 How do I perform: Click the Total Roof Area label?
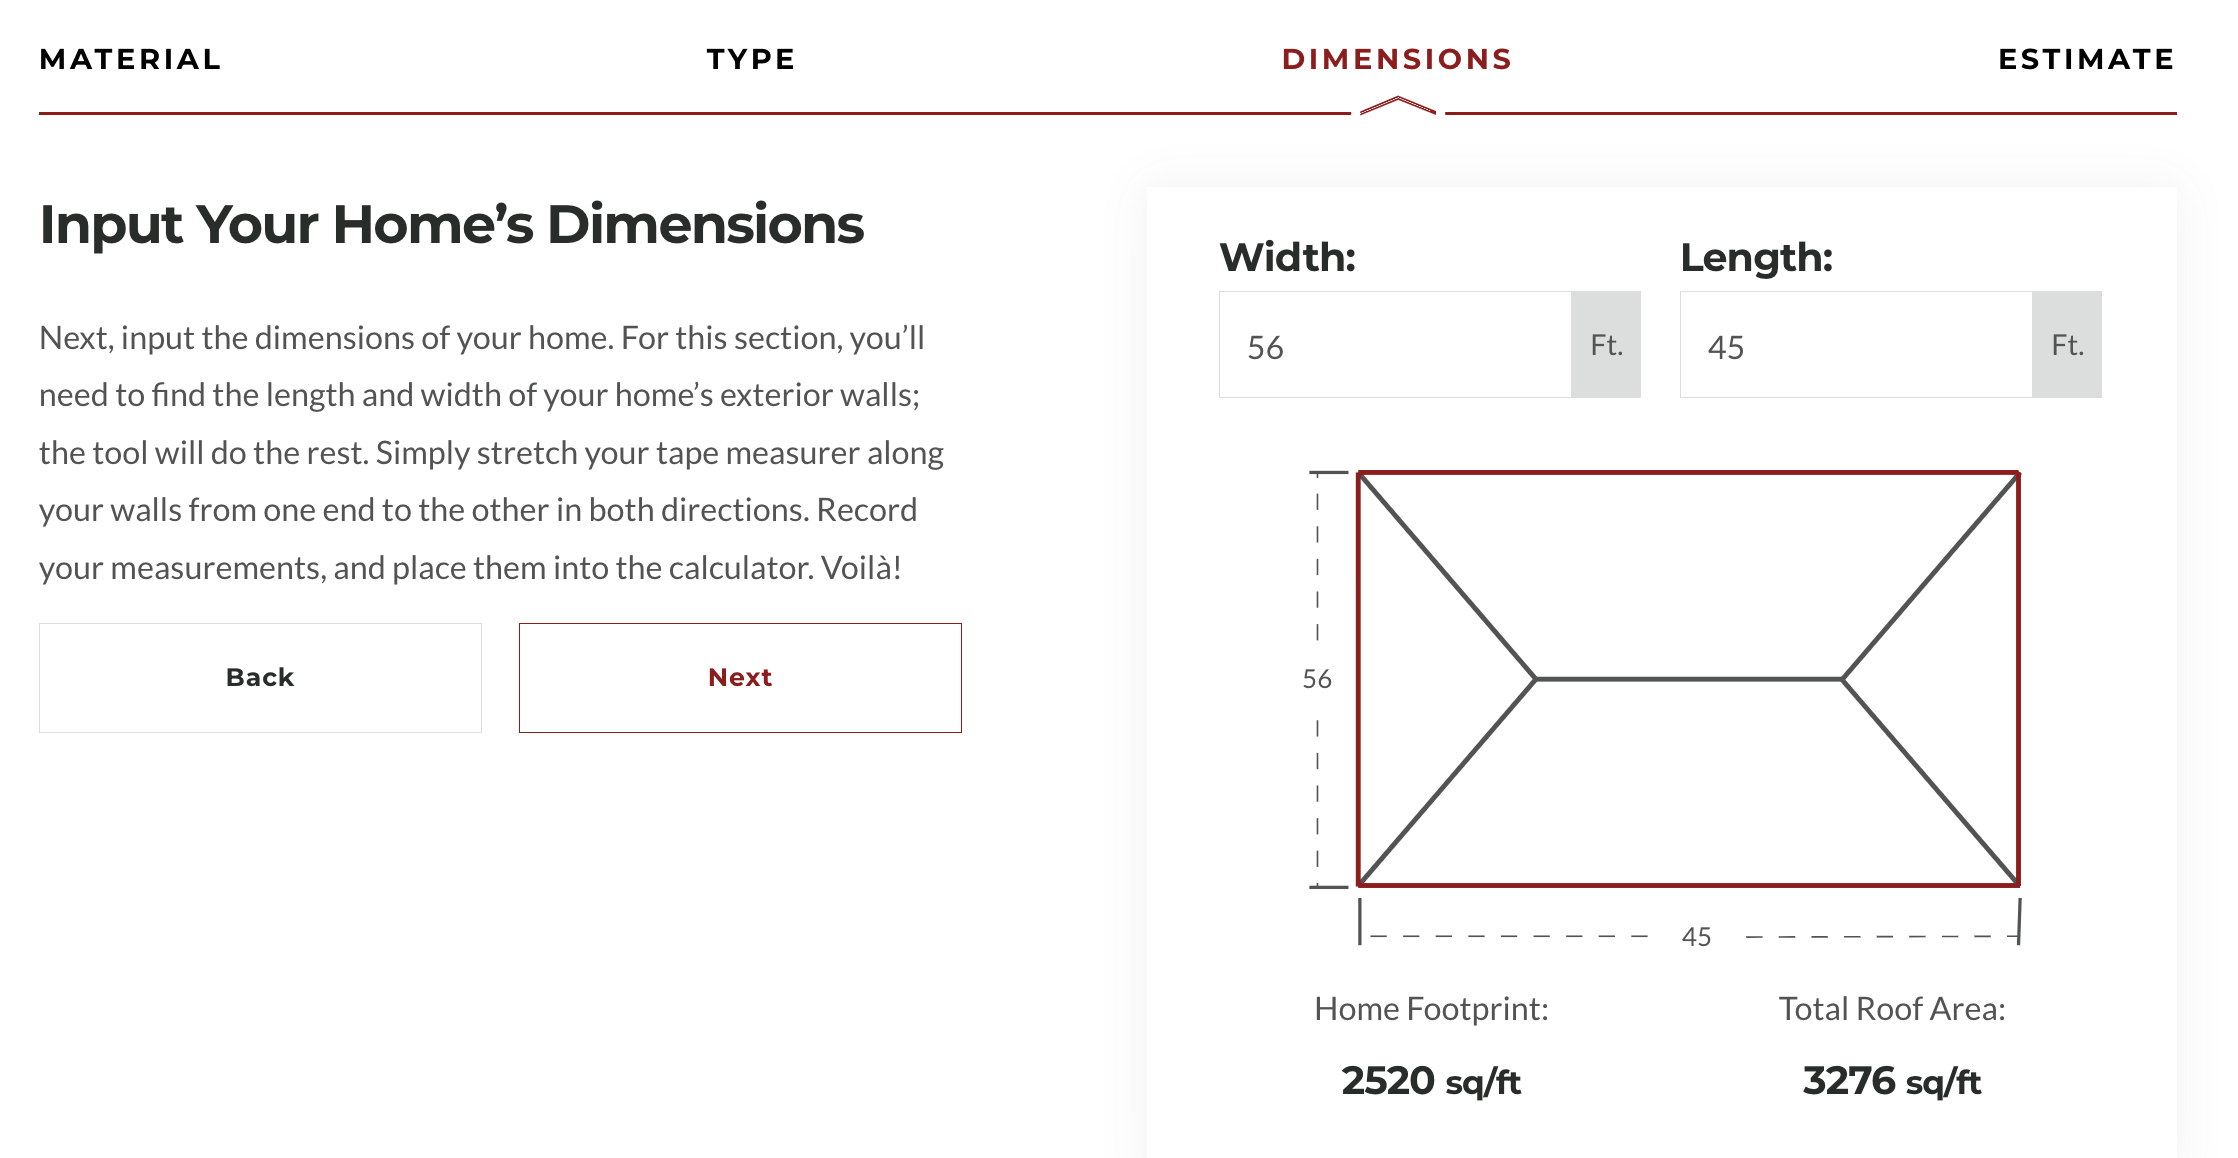pyautogui.click(x=1892, y=1009)
